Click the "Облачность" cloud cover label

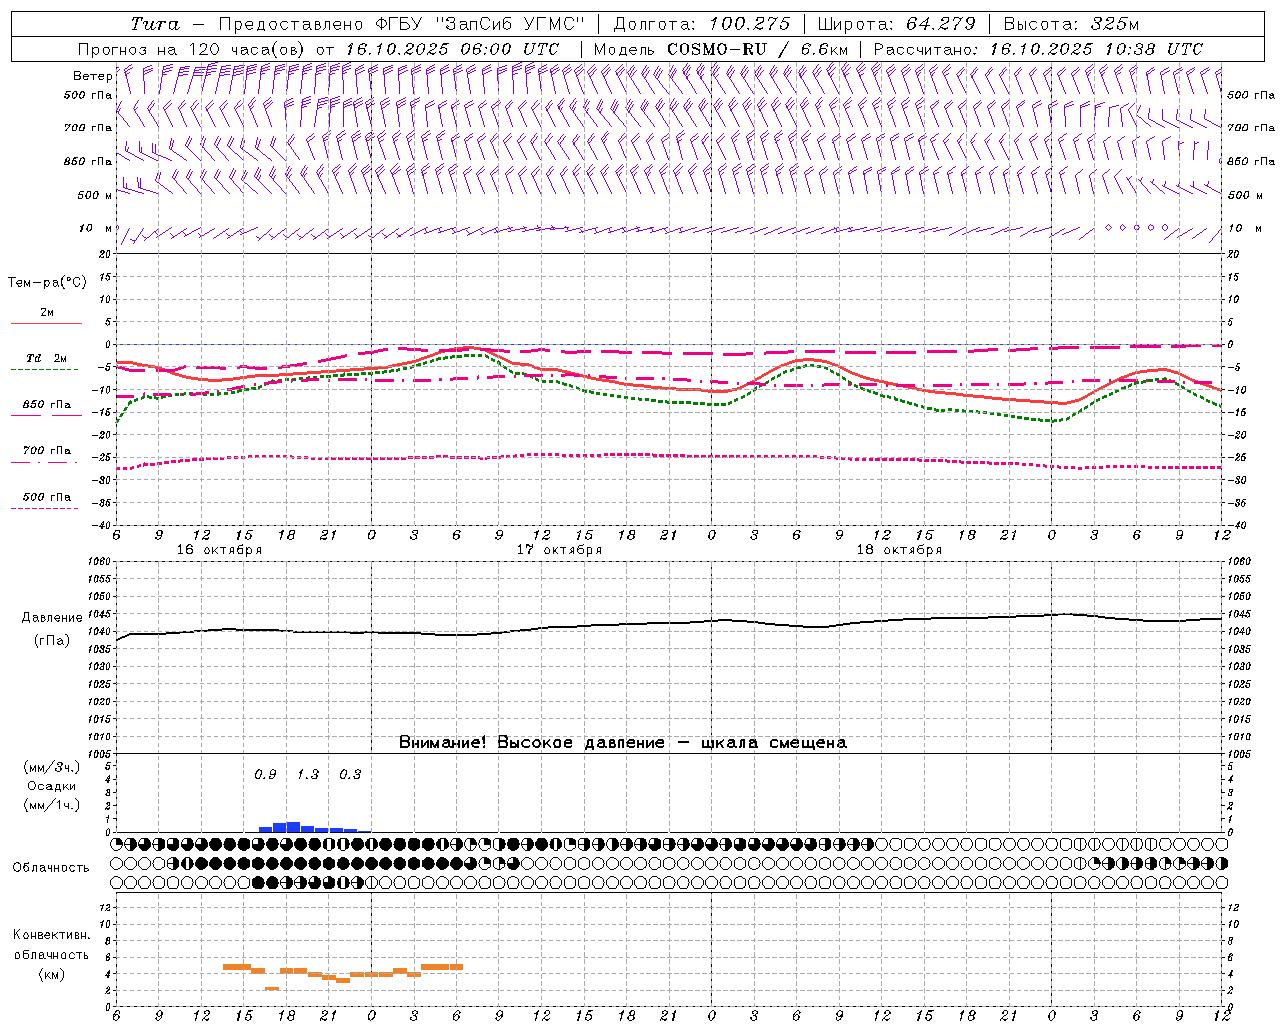(x=51, y=868)
